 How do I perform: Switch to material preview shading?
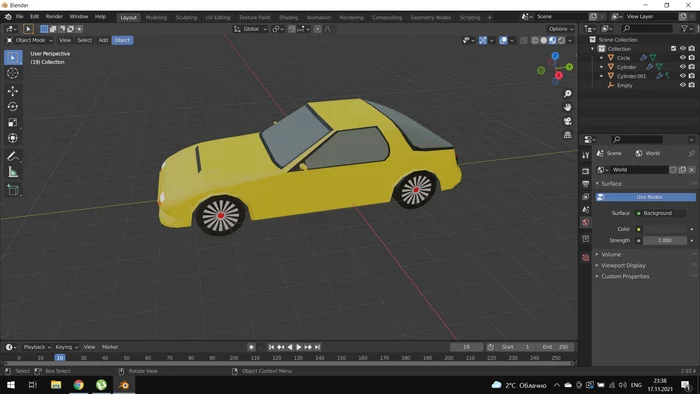552,40
